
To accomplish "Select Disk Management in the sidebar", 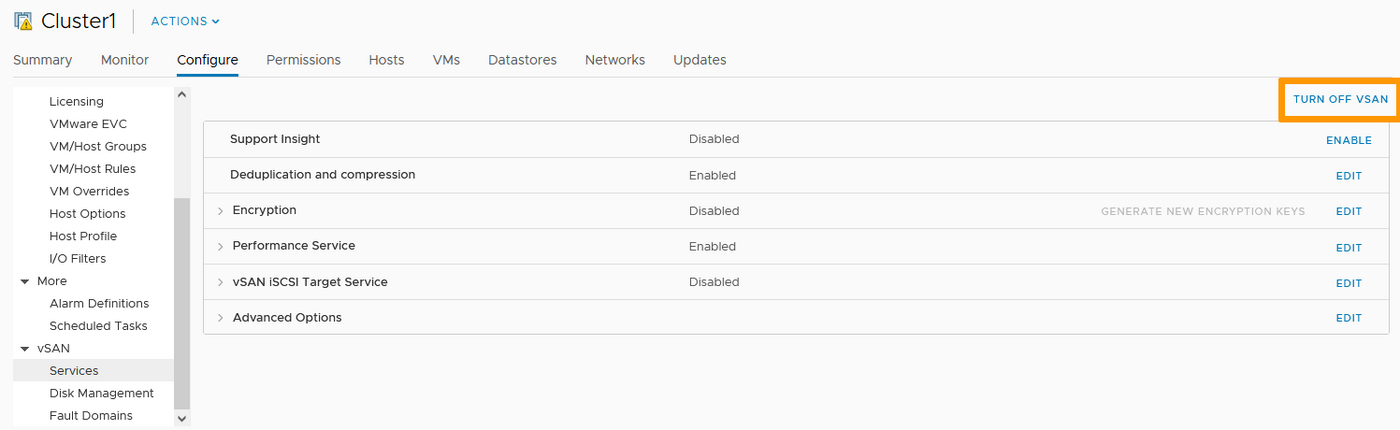I will click(101, 393).
